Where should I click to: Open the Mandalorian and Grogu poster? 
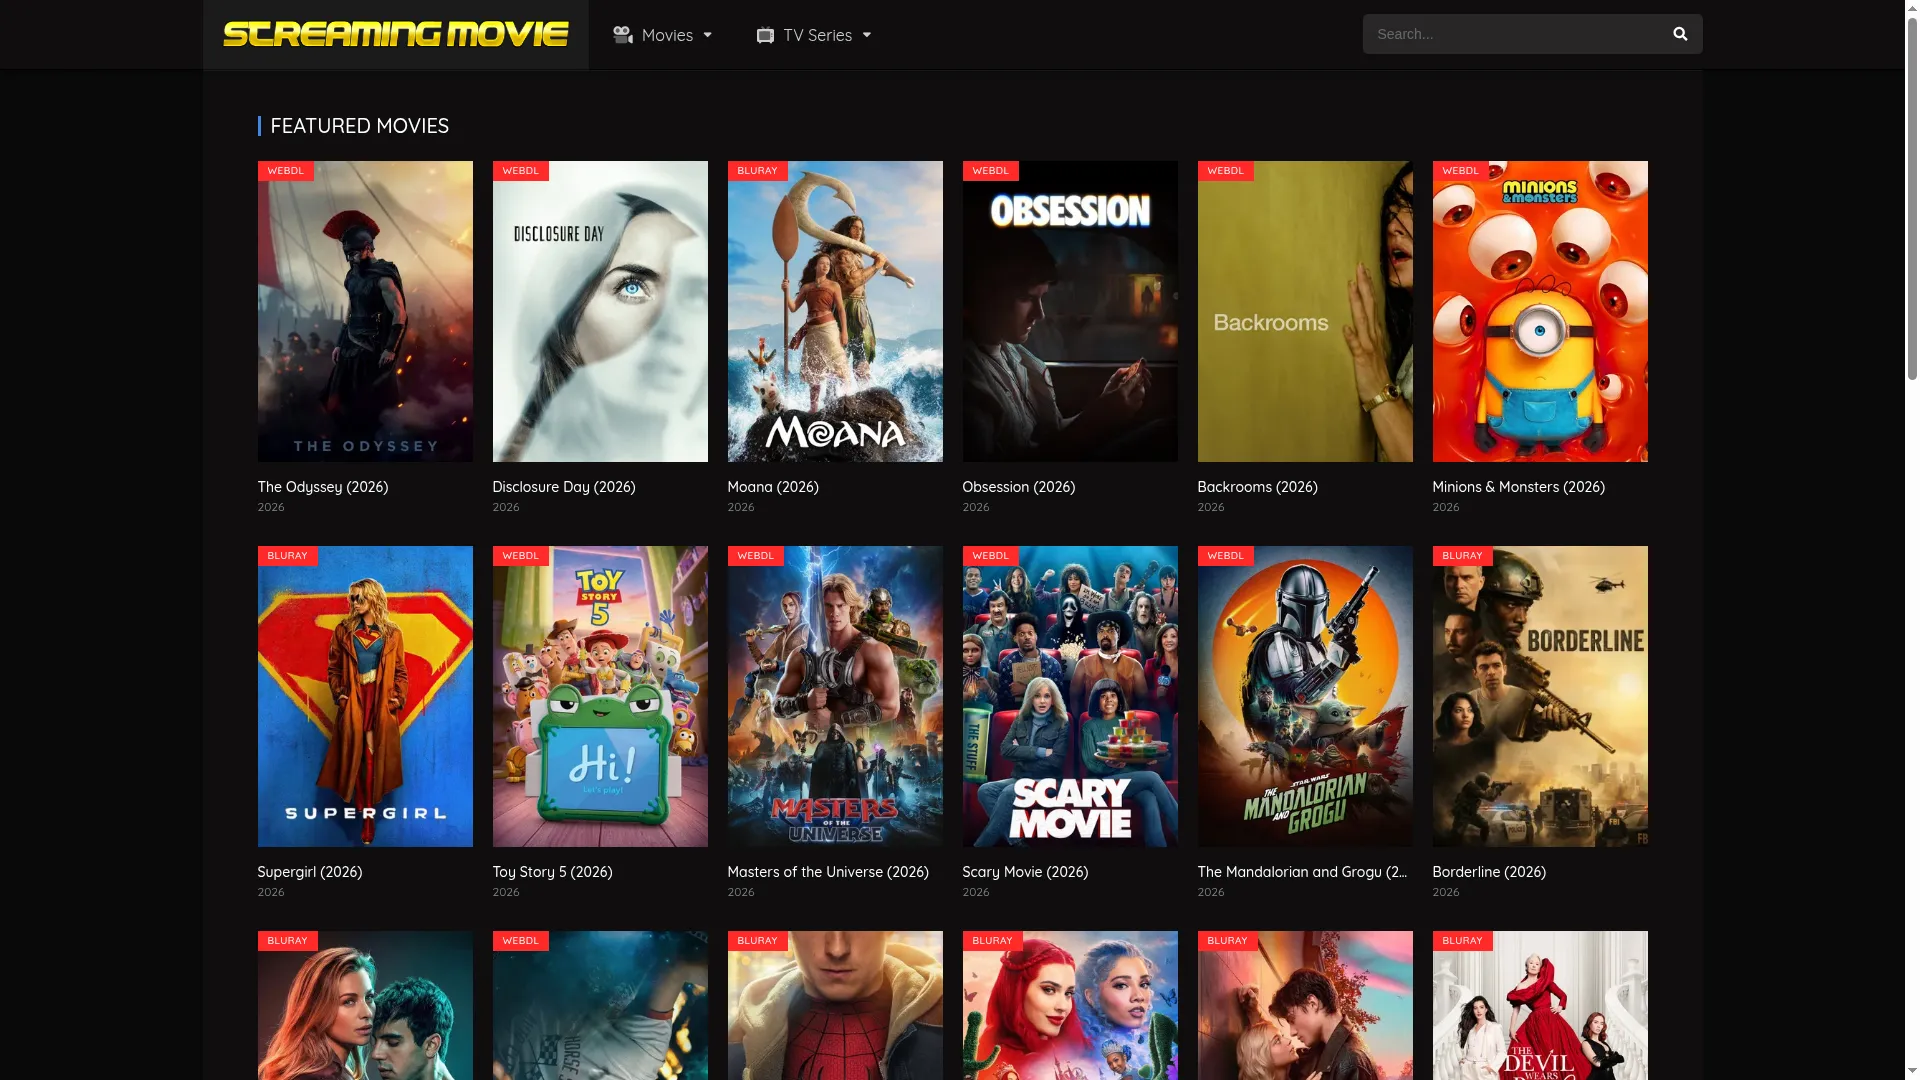tap(1305, 696)
